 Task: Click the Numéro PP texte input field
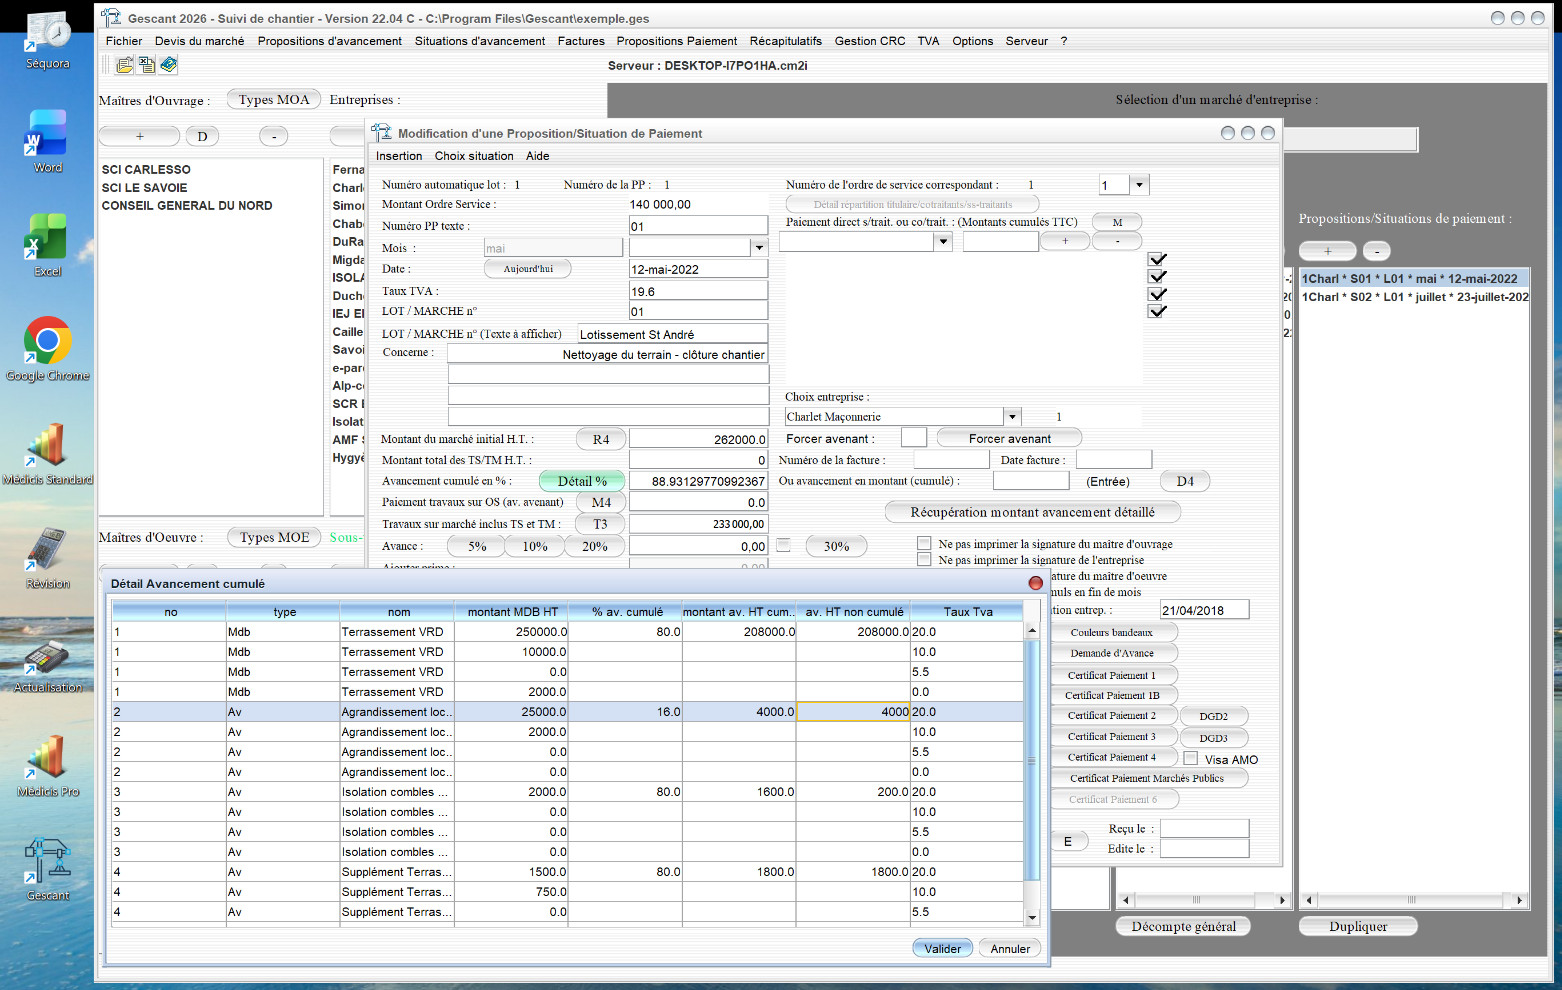pos(698,226)
